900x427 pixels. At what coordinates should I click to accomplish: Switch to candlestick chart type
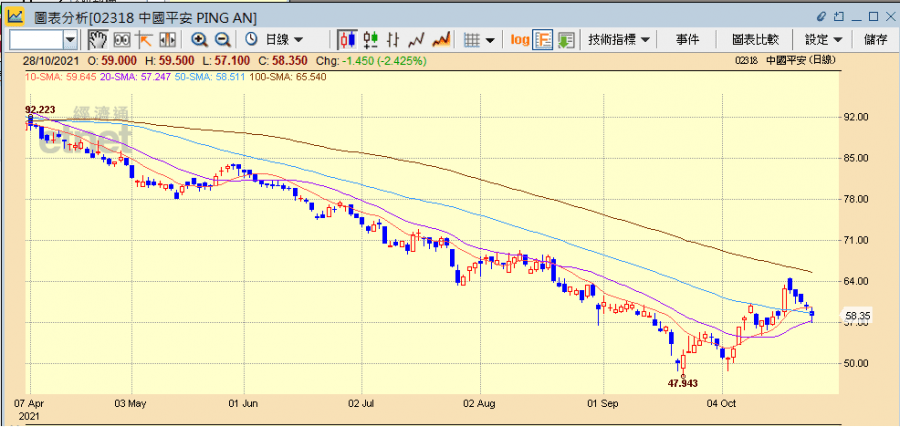coord(347,39)
